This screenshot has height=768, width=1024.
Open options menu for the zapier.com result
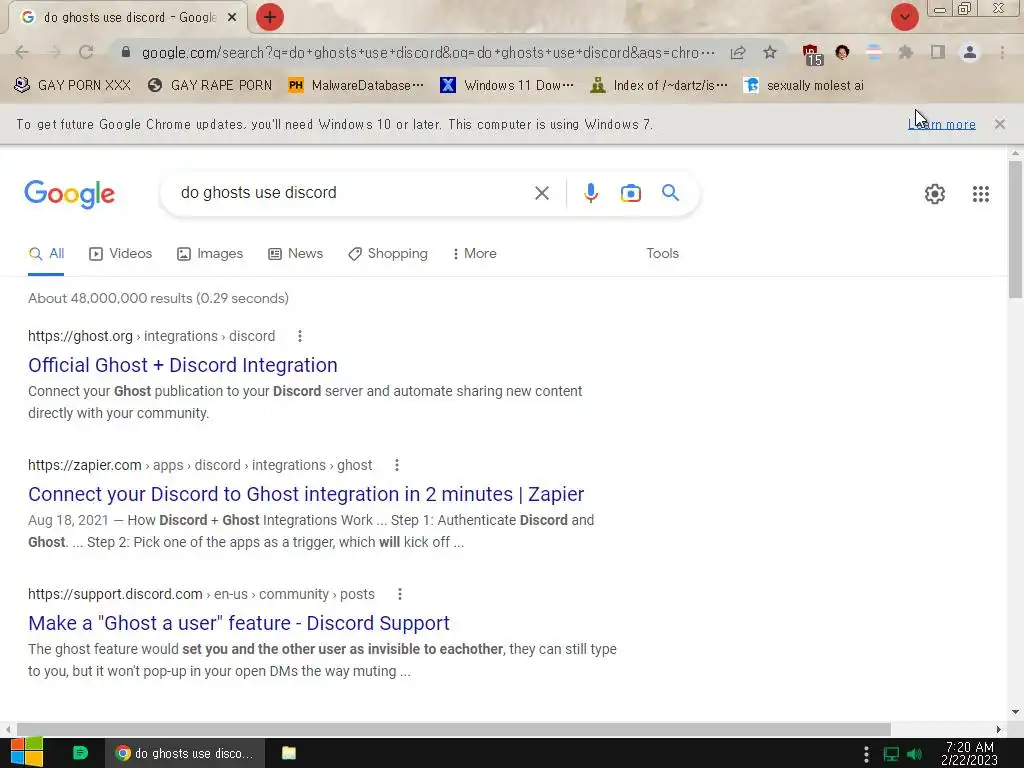coord(396,465)
